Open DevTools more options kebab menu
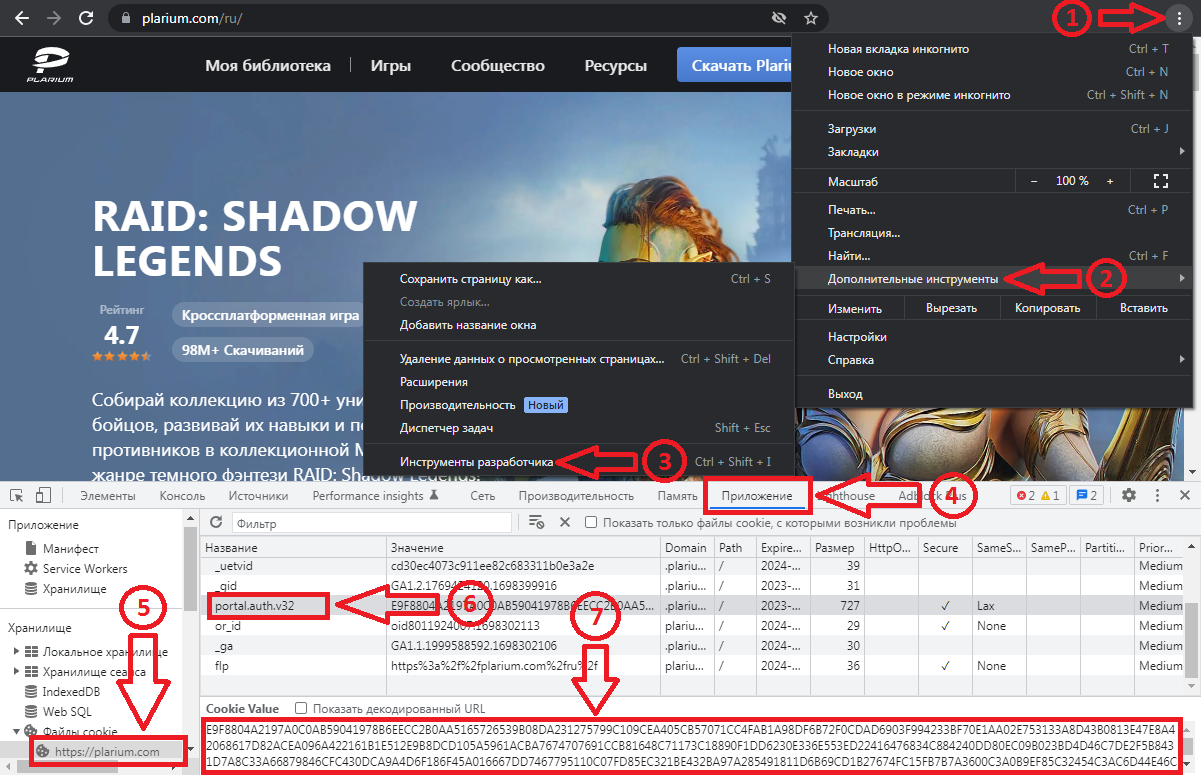The width and height of the screenshot is (1201, 775). click(1157, 495)
